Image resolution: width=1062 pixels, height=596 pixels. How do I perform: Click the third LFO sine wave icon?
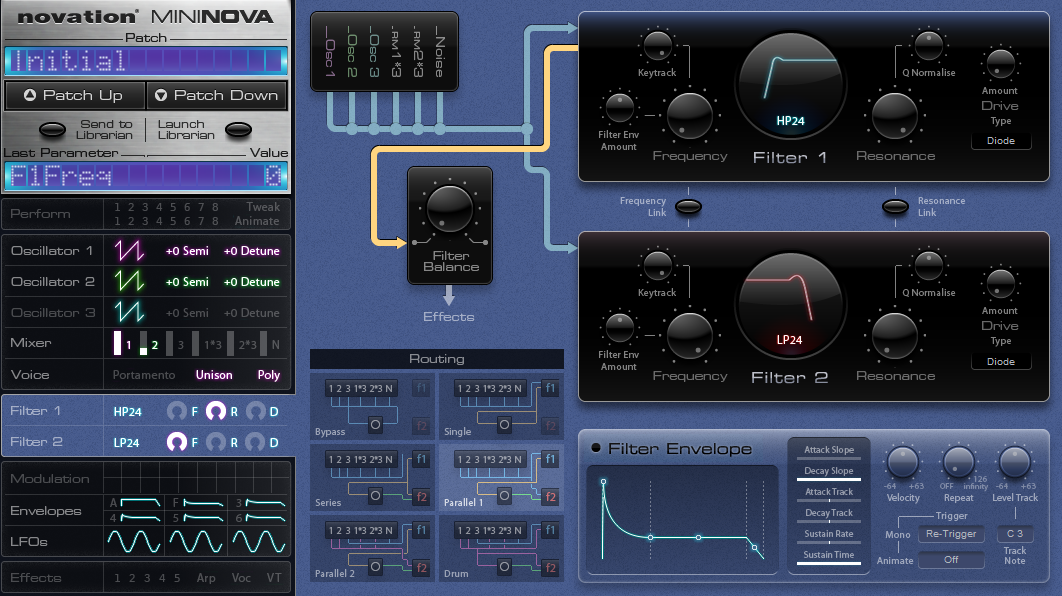(x=259, y=542)
